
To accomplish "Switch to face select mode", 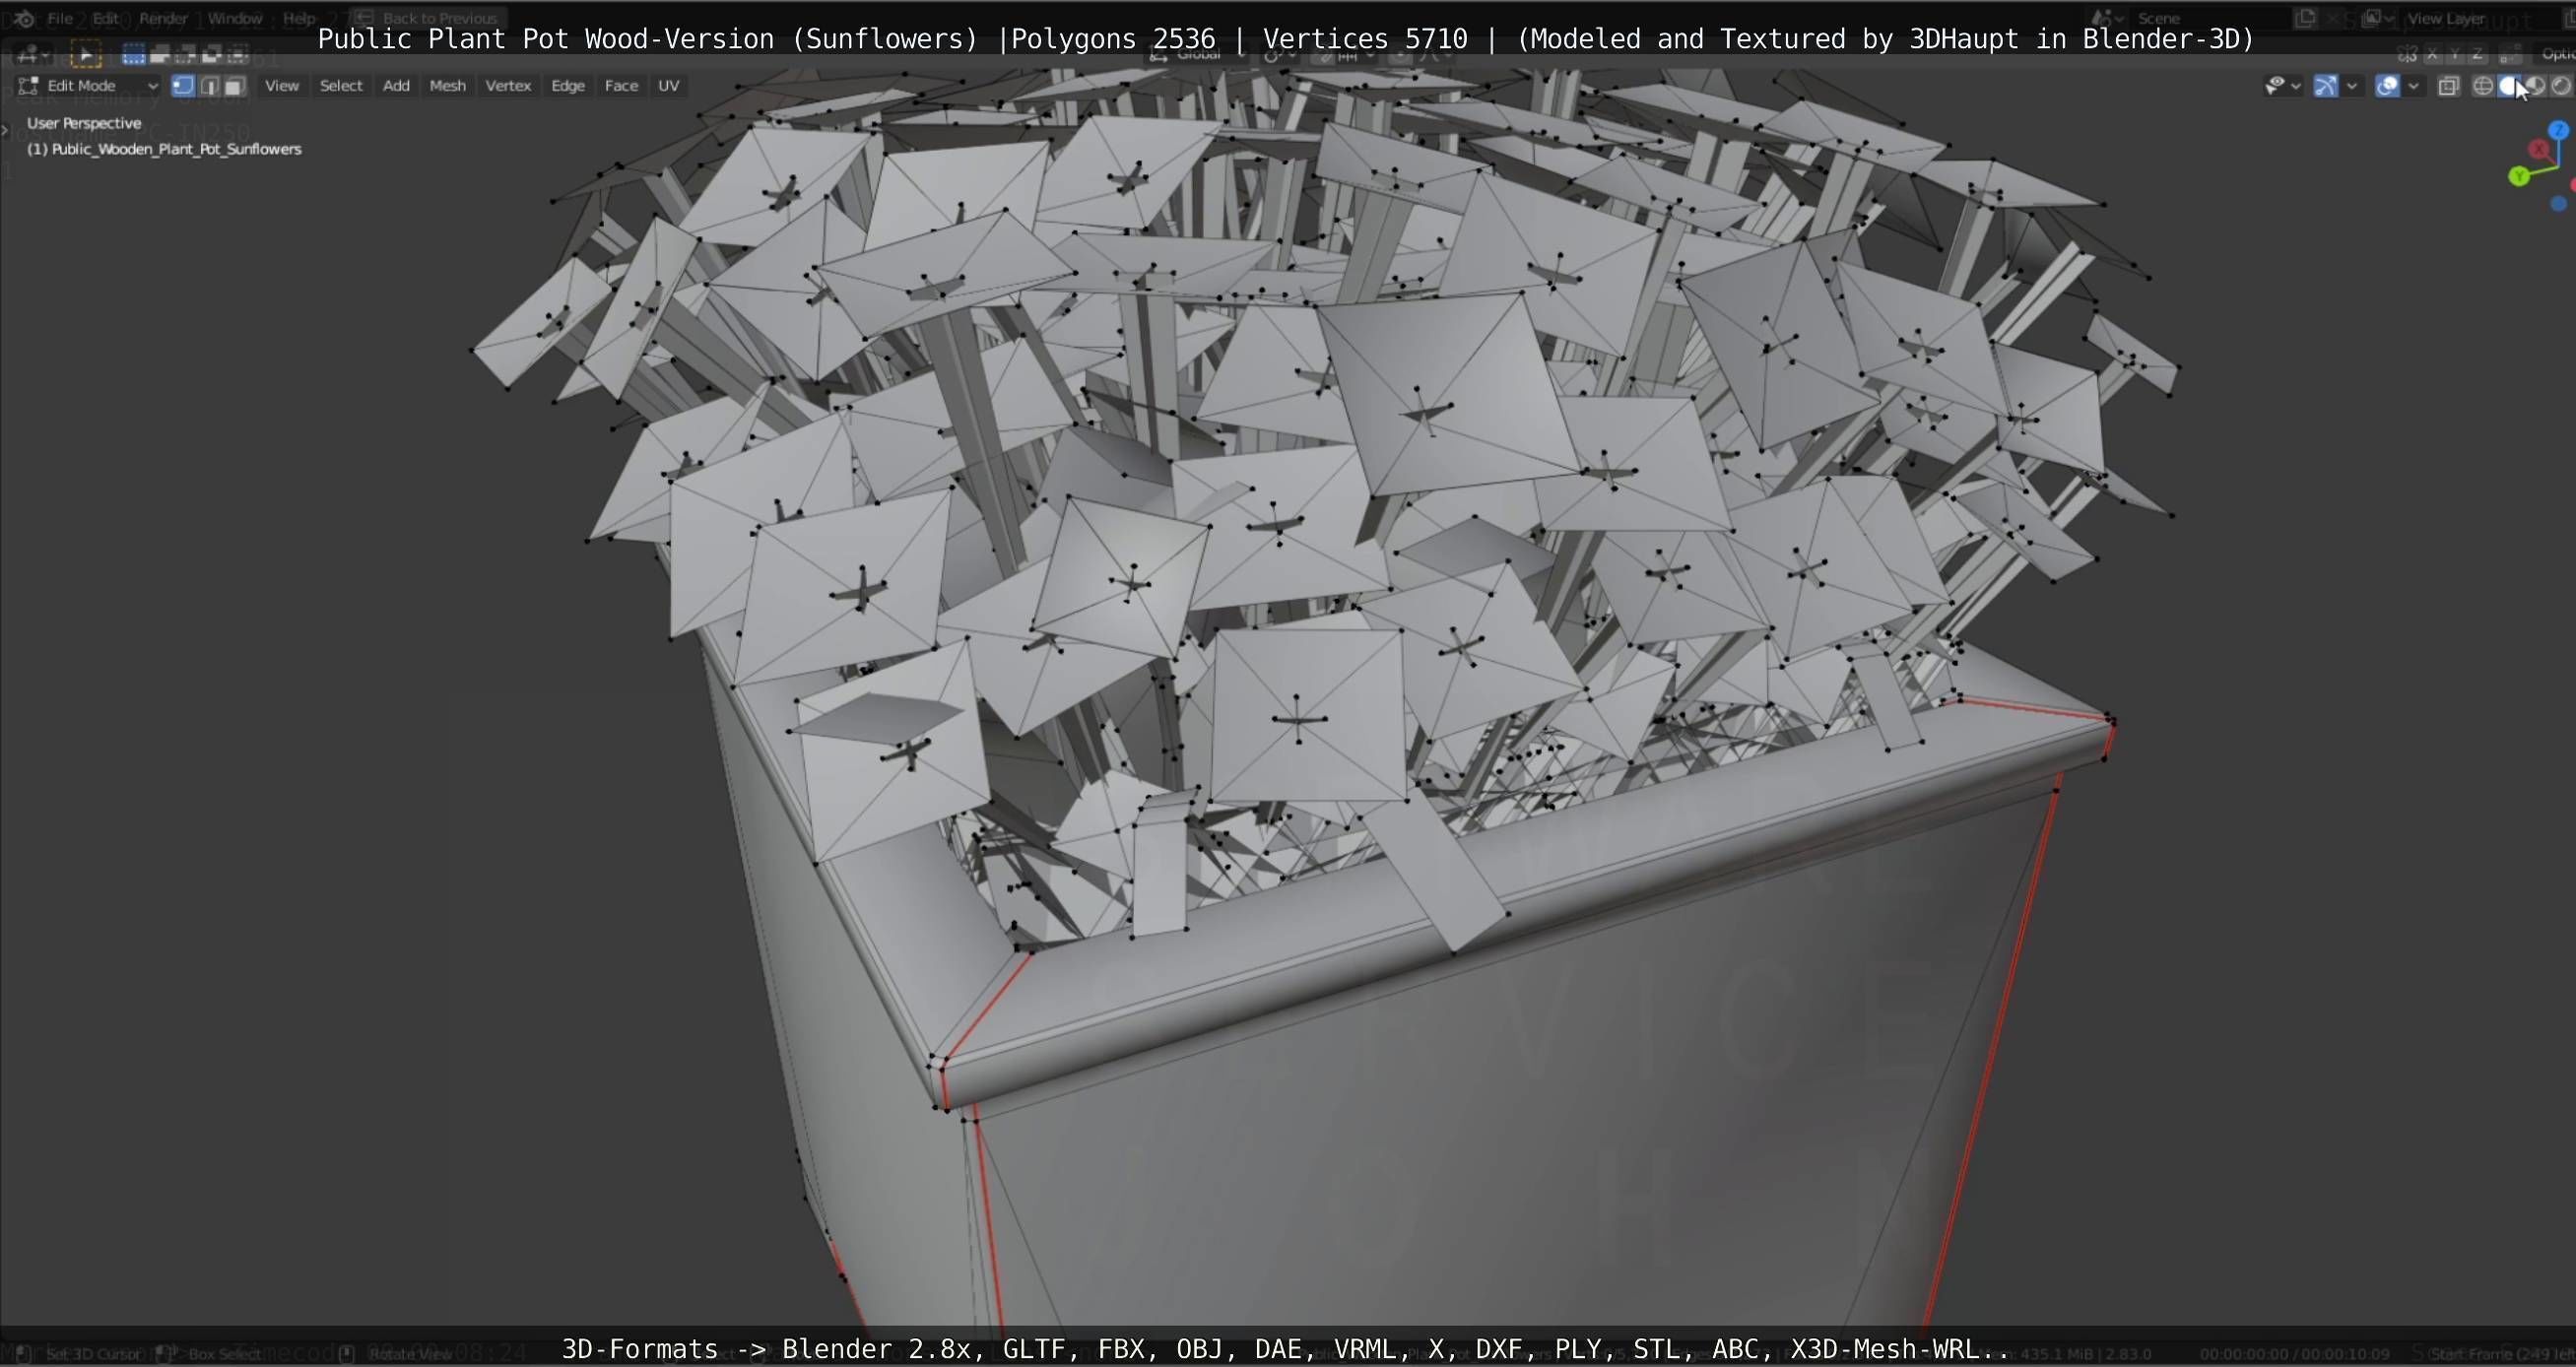I will 234,86.
